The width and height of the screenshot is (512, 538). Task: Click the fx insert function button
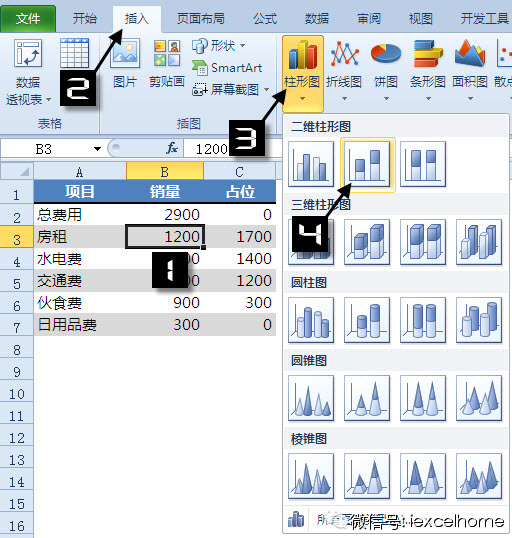[172, 149]
